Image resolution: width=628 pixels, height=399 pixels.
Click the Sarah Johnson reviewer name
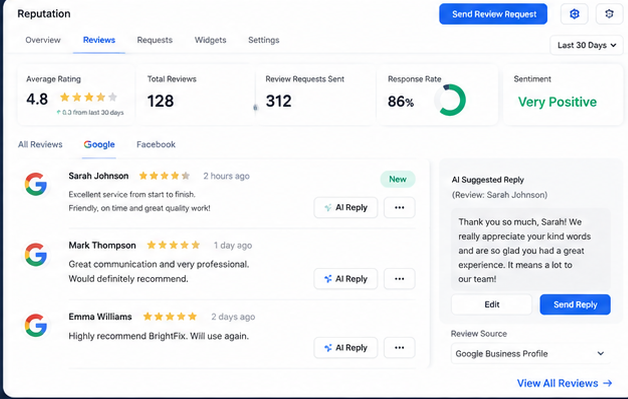pyautogui.click(x=99, y=176)
